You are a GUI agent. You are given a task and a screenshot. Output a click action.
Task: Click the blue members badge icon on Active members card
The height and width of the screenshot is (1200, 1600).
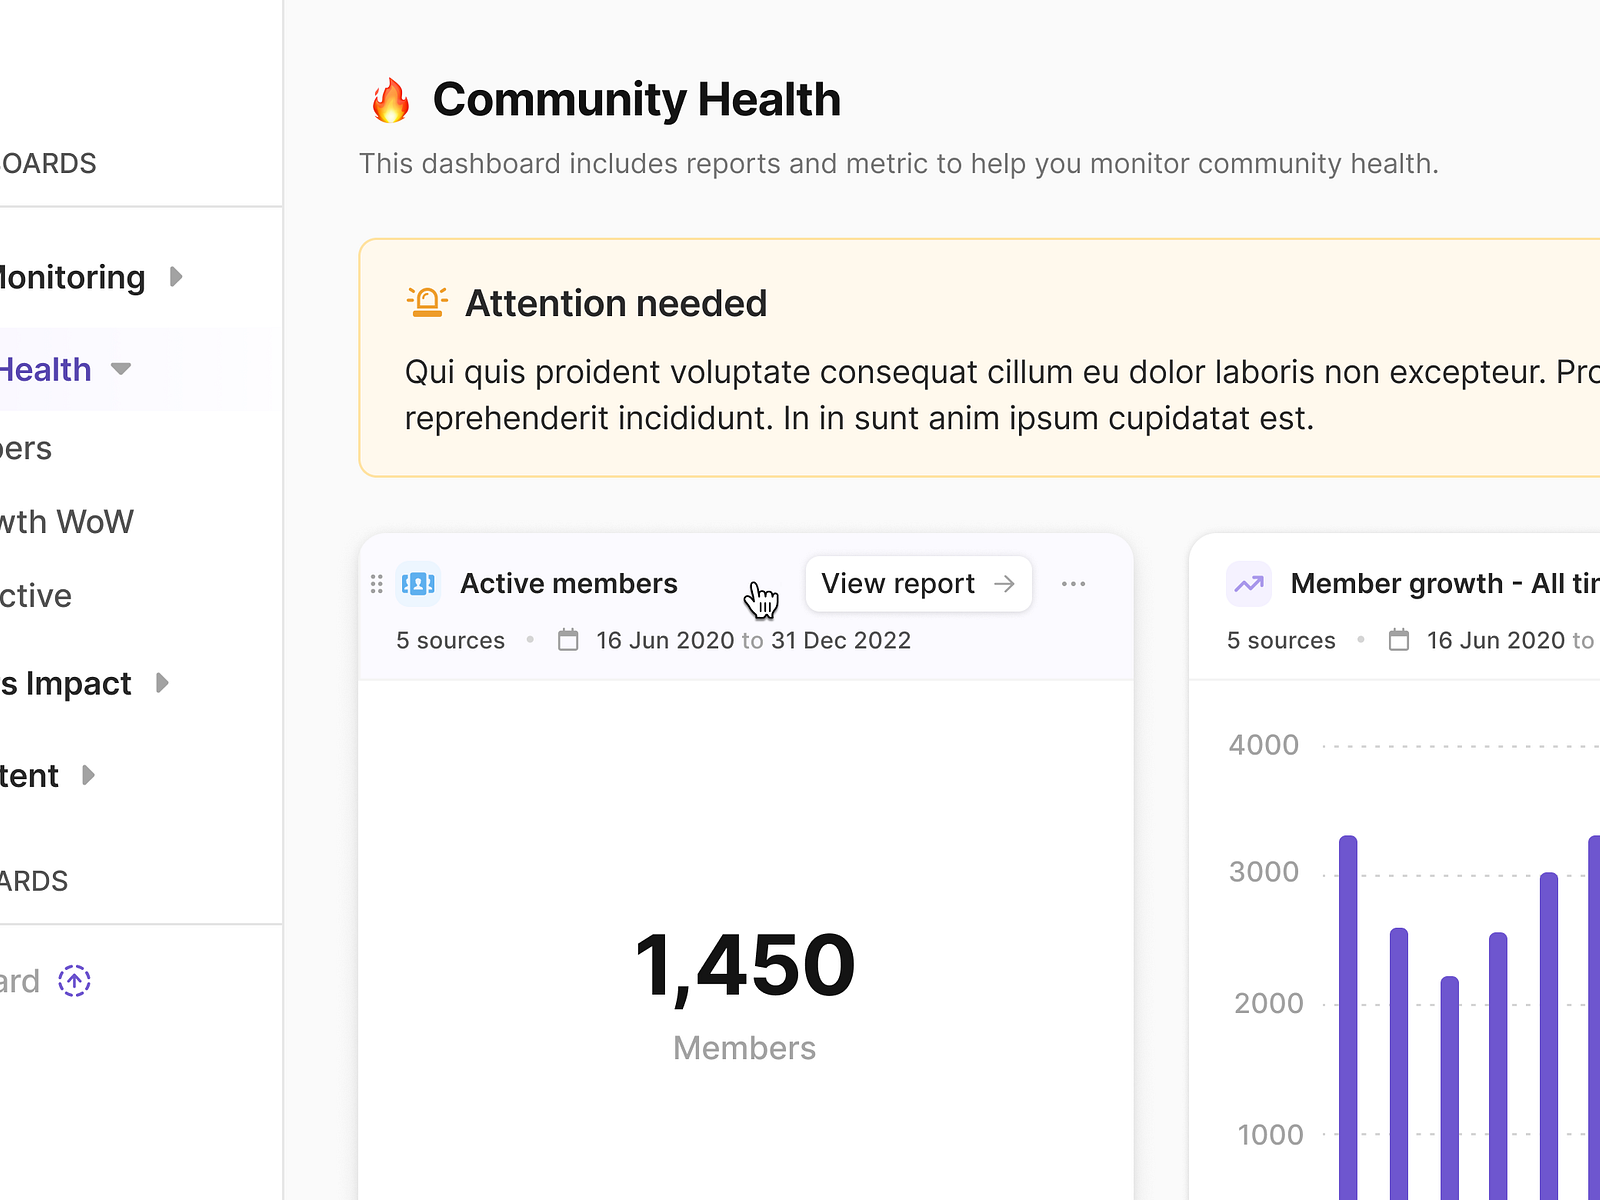417,583
